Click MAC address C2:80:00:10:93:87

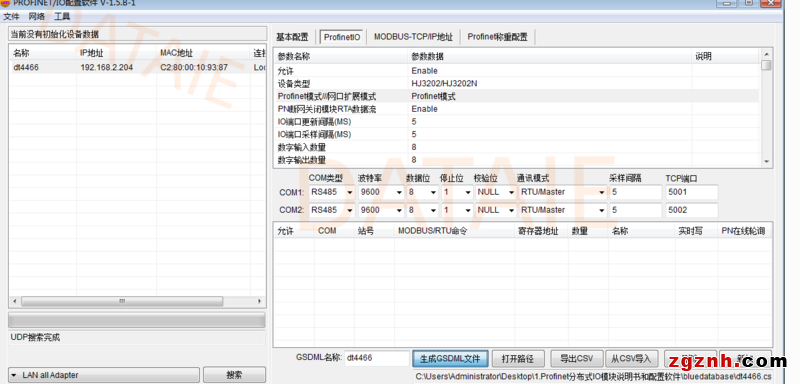[194, 67]
